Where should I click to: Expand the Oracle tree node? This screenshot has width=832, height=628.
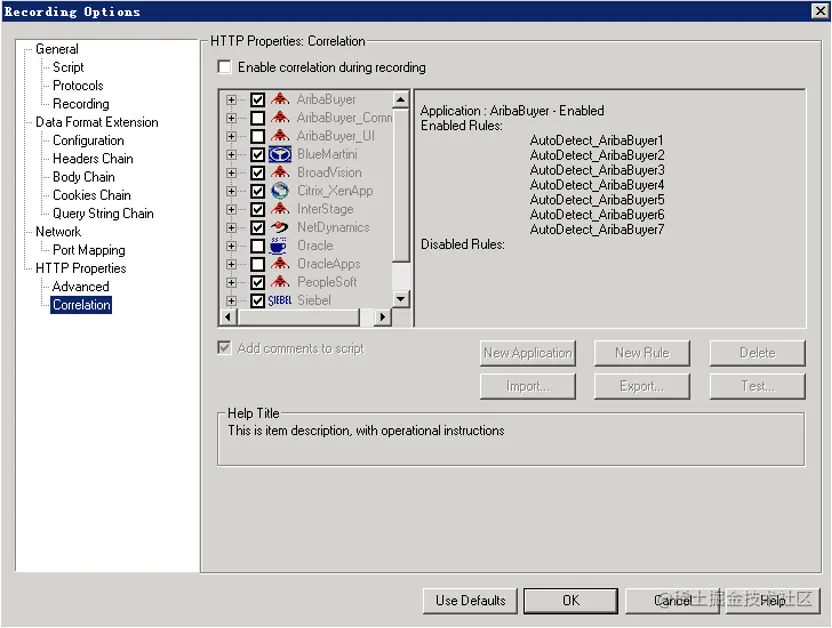coord(231,246)
